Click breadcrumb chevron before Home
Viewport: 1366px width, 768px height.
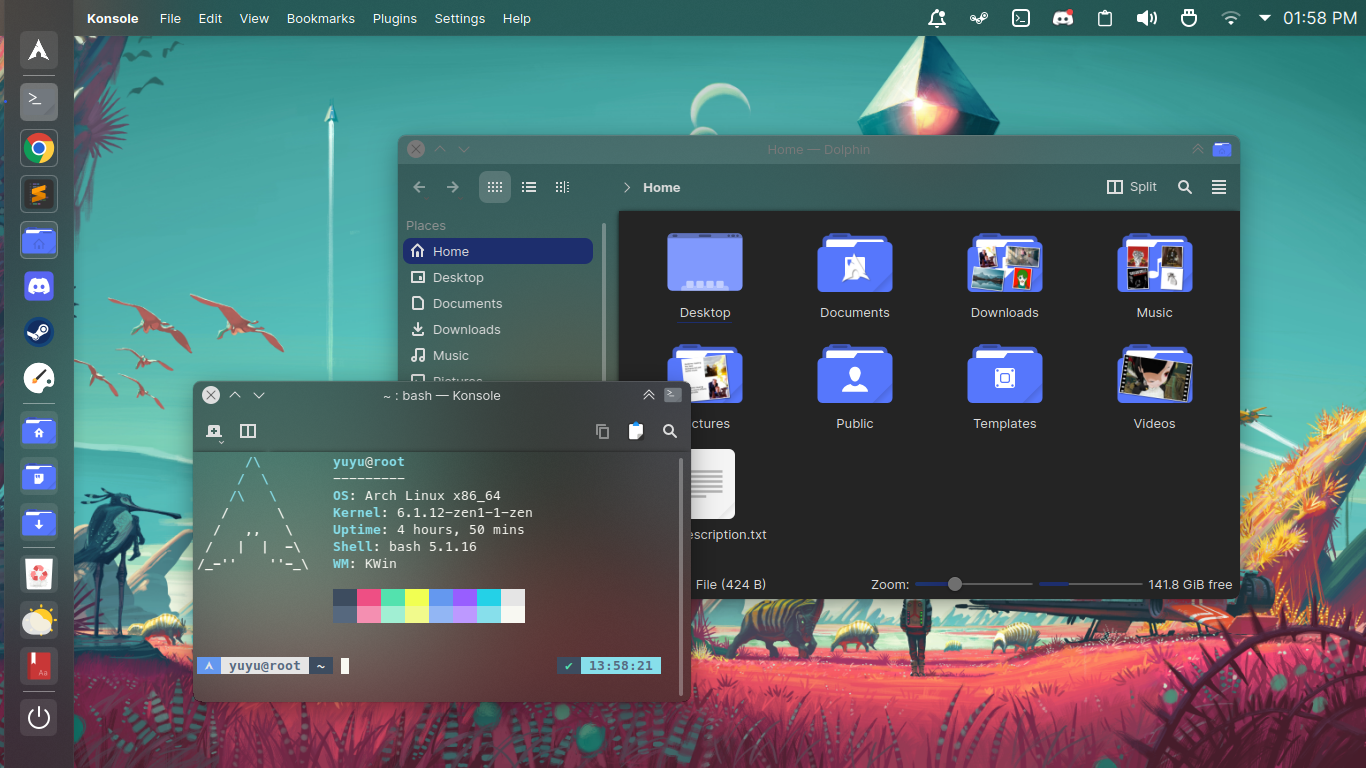pos(627,187)
